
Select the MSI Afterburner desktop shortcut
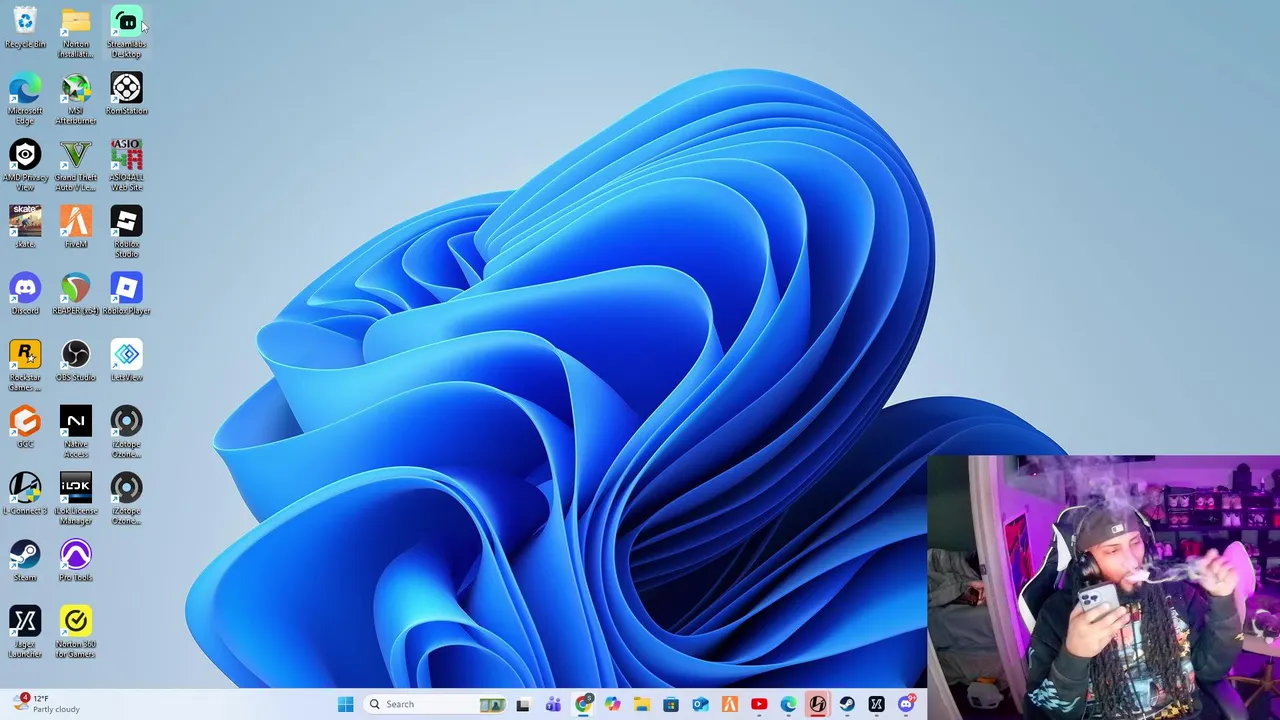click(76, 98)
